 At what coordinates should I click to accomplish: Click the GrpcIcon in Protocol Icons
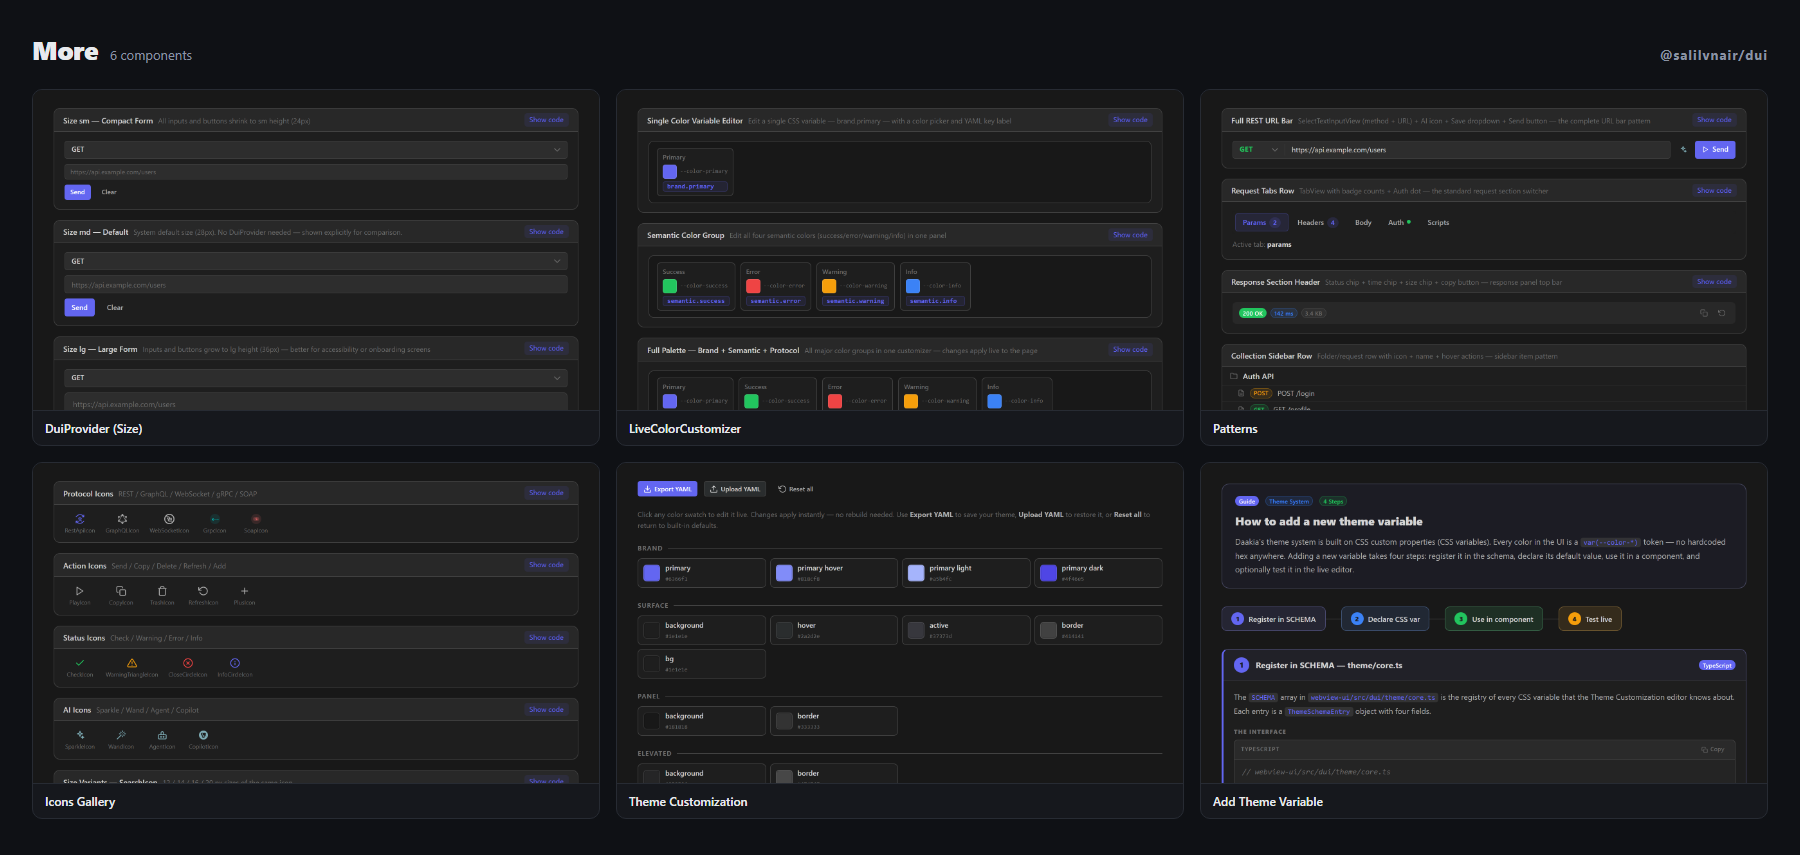[214, 519]
